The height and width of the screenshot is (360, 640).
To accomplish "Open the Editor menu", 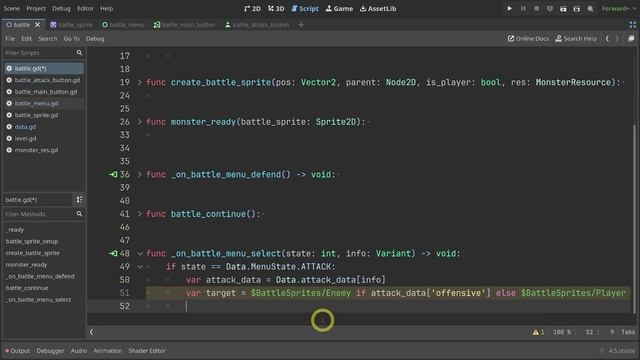I will point(85,8).
